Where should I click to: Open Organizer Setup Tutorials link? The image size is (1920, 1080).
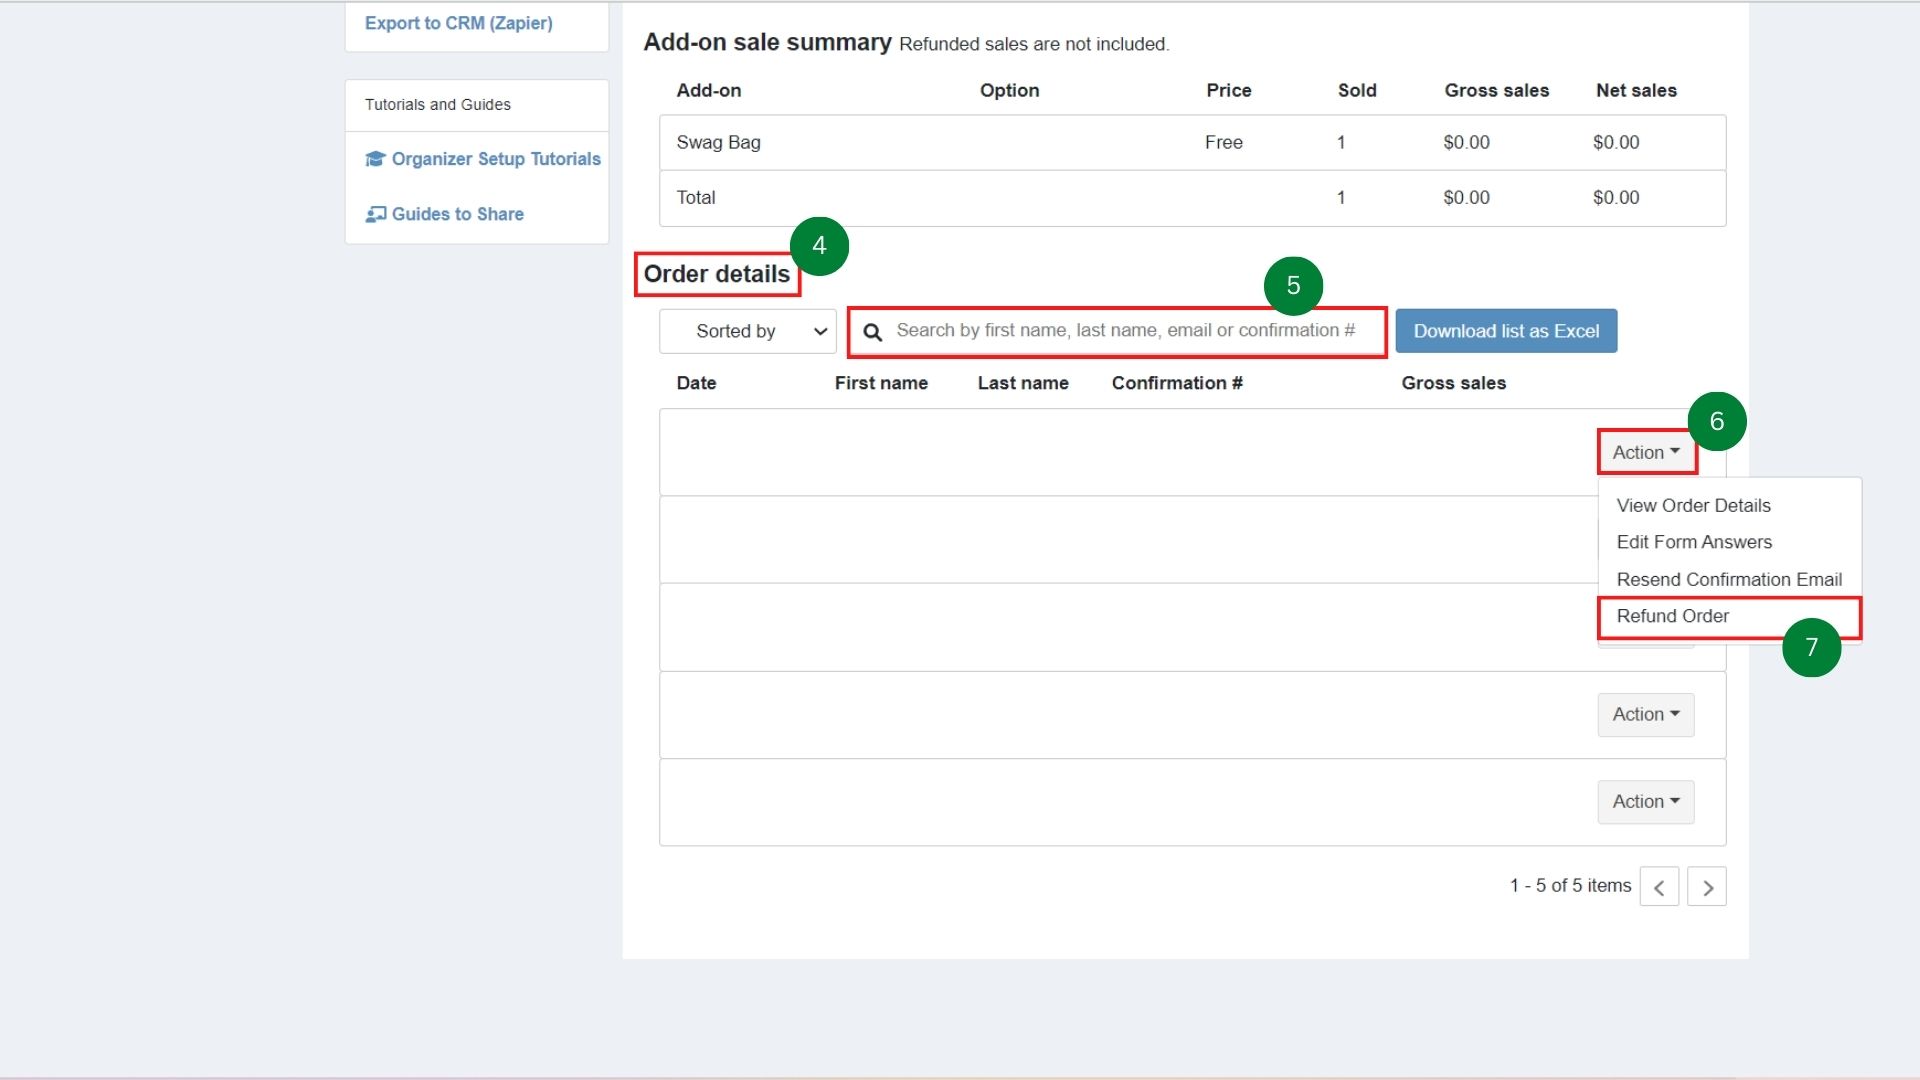coord(496,159)
